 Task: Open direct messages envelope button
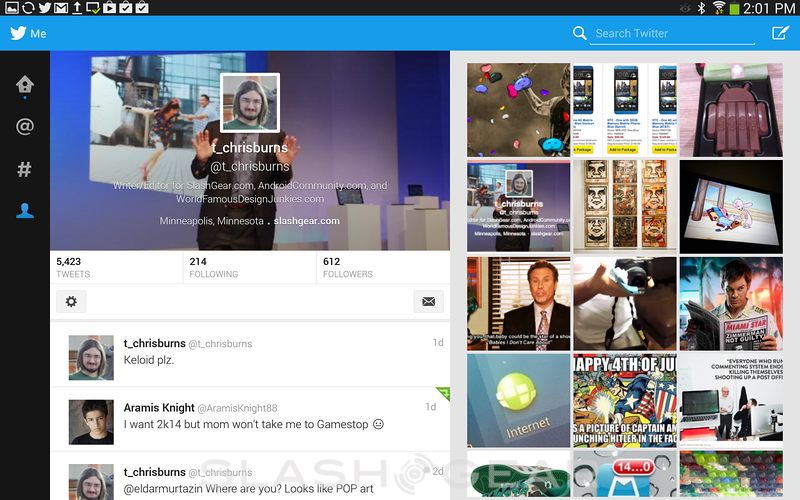[x=428, y=301]
